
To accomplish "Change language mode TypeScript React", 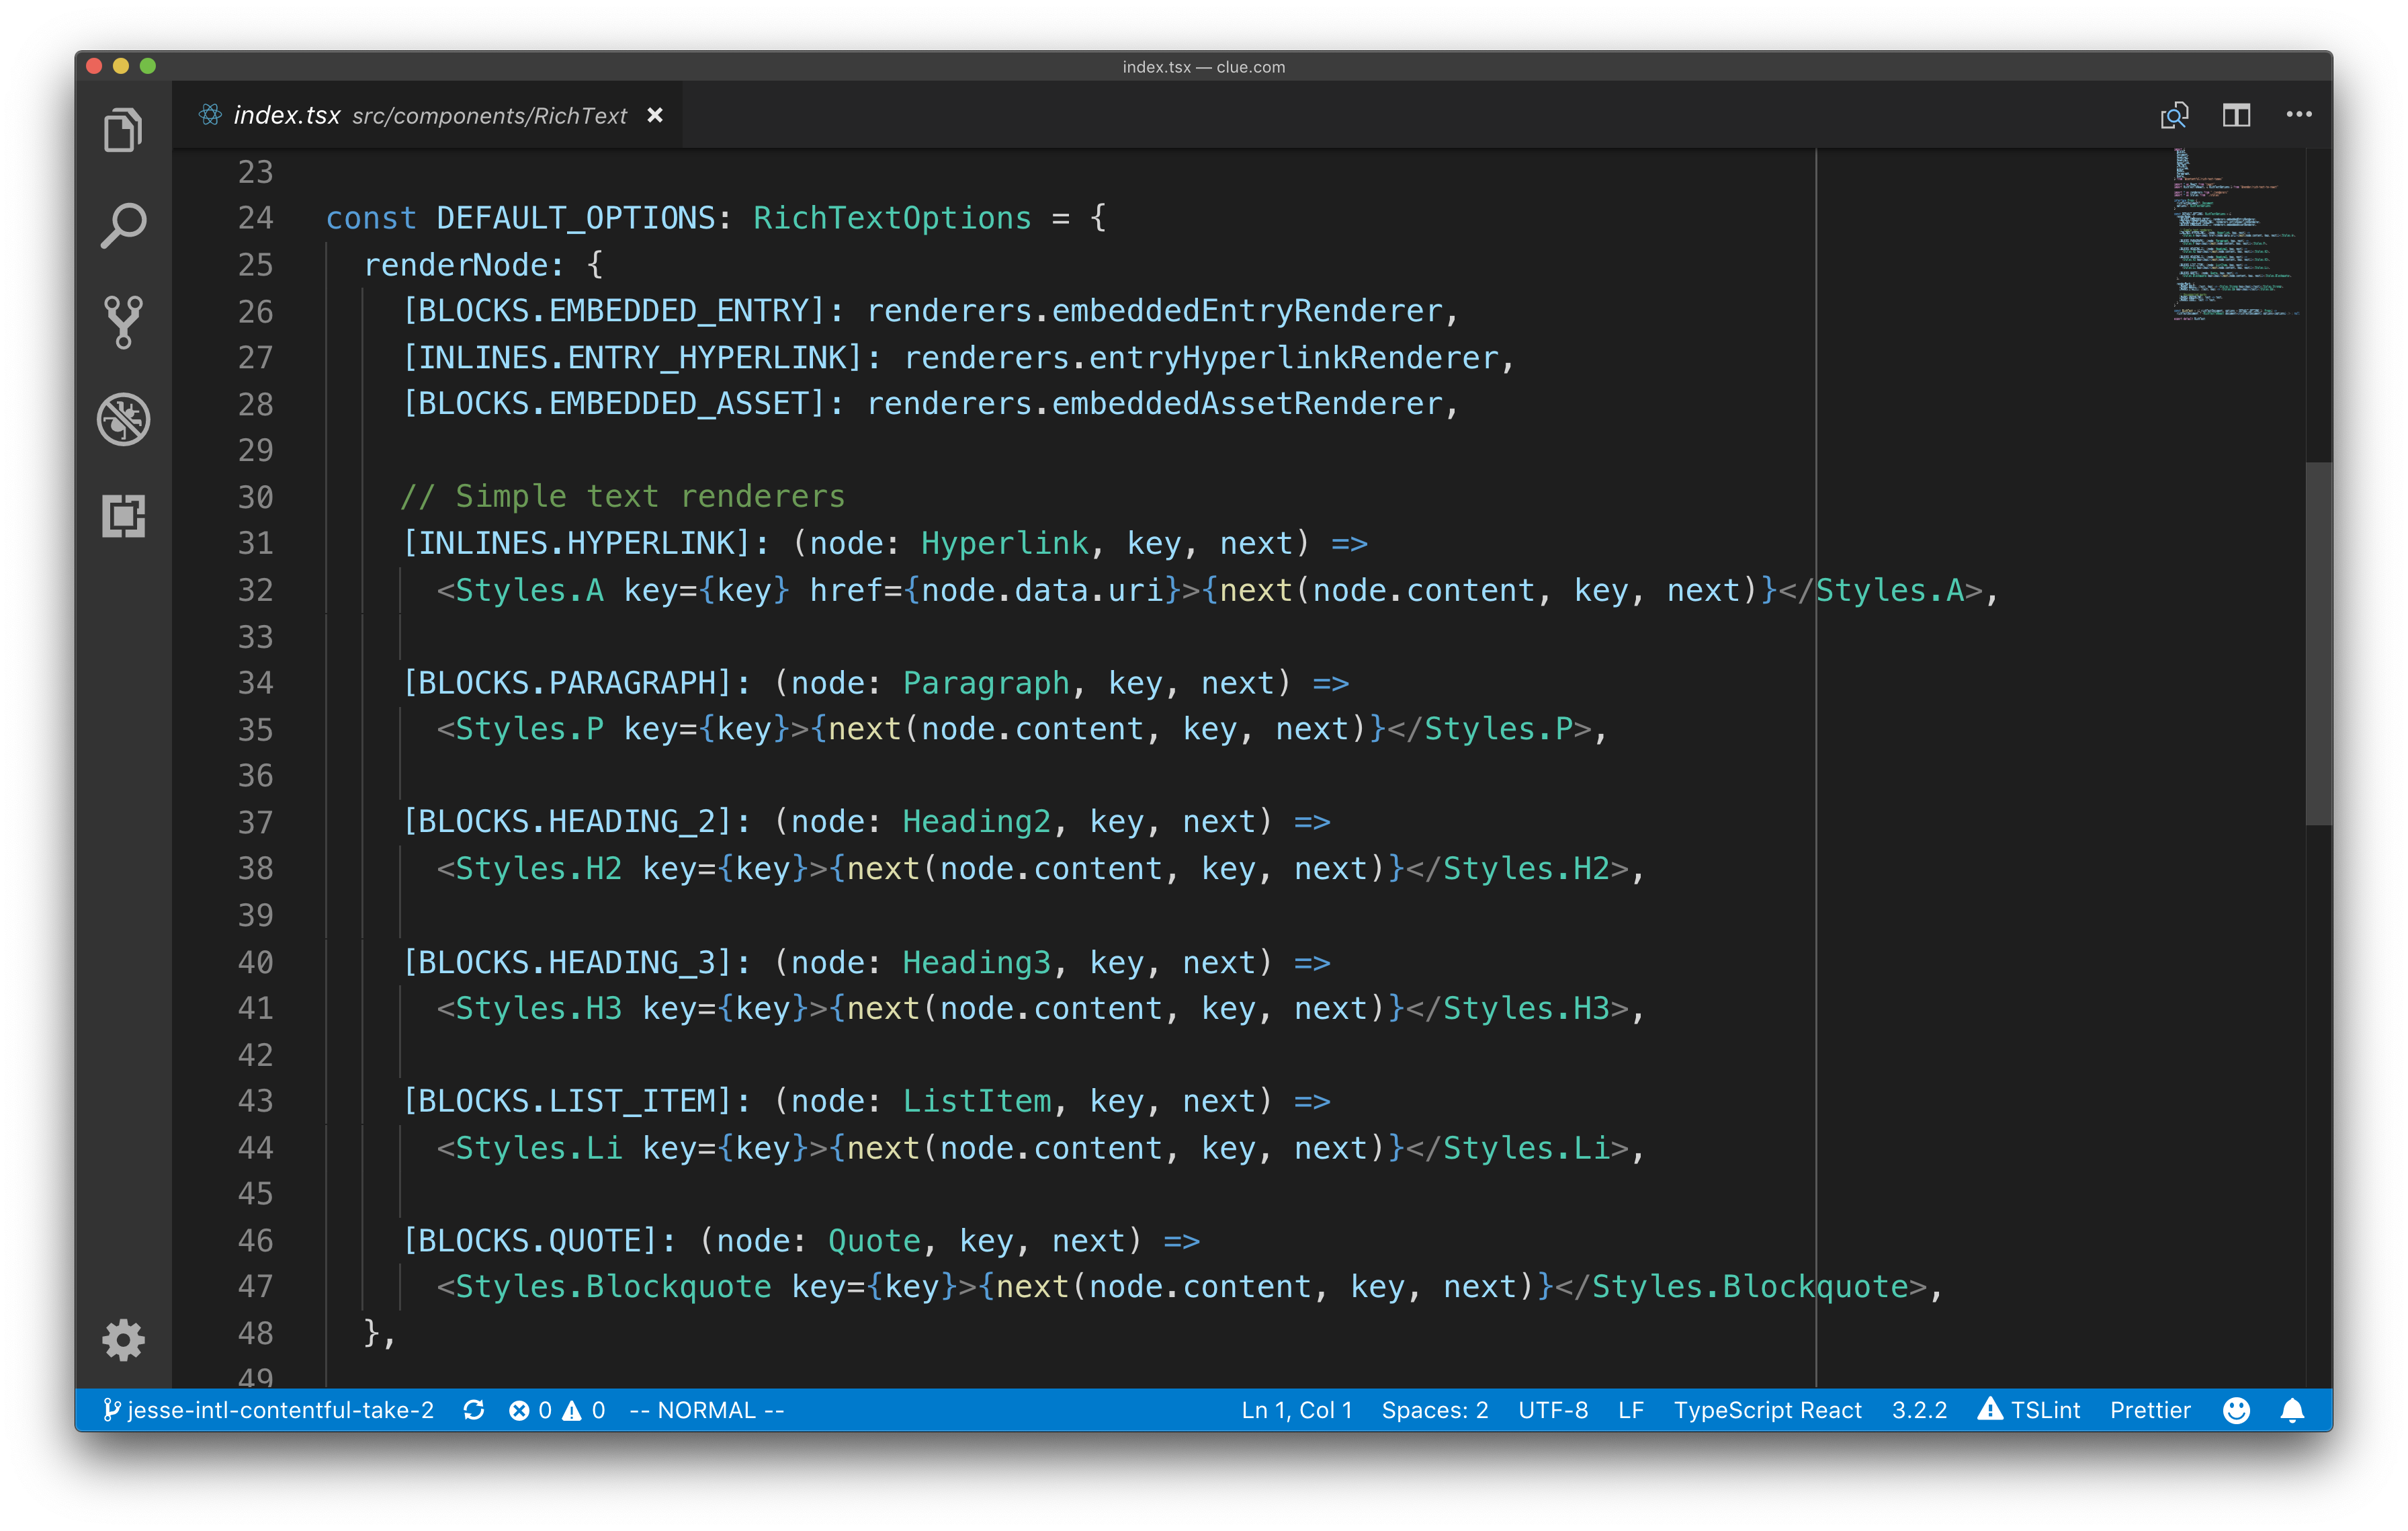I will point(1767,1410).
